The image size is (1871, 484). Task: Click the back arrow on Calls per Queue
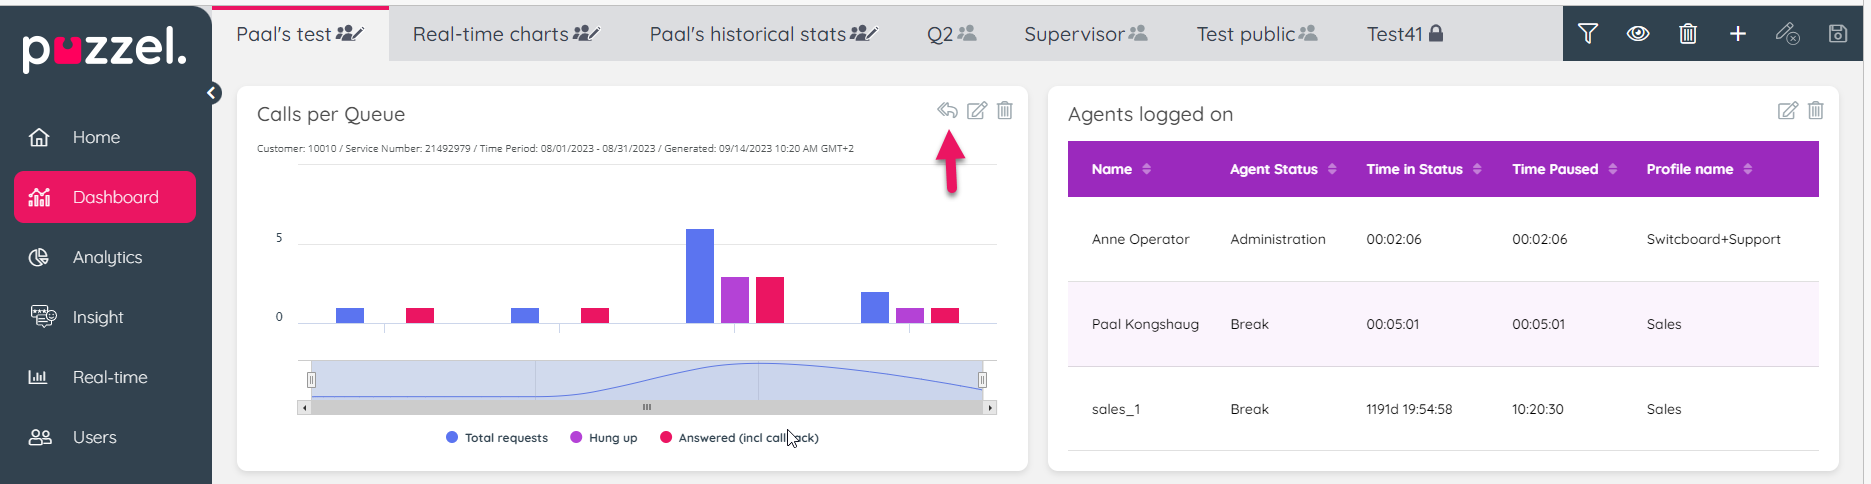tap(947, 111)
